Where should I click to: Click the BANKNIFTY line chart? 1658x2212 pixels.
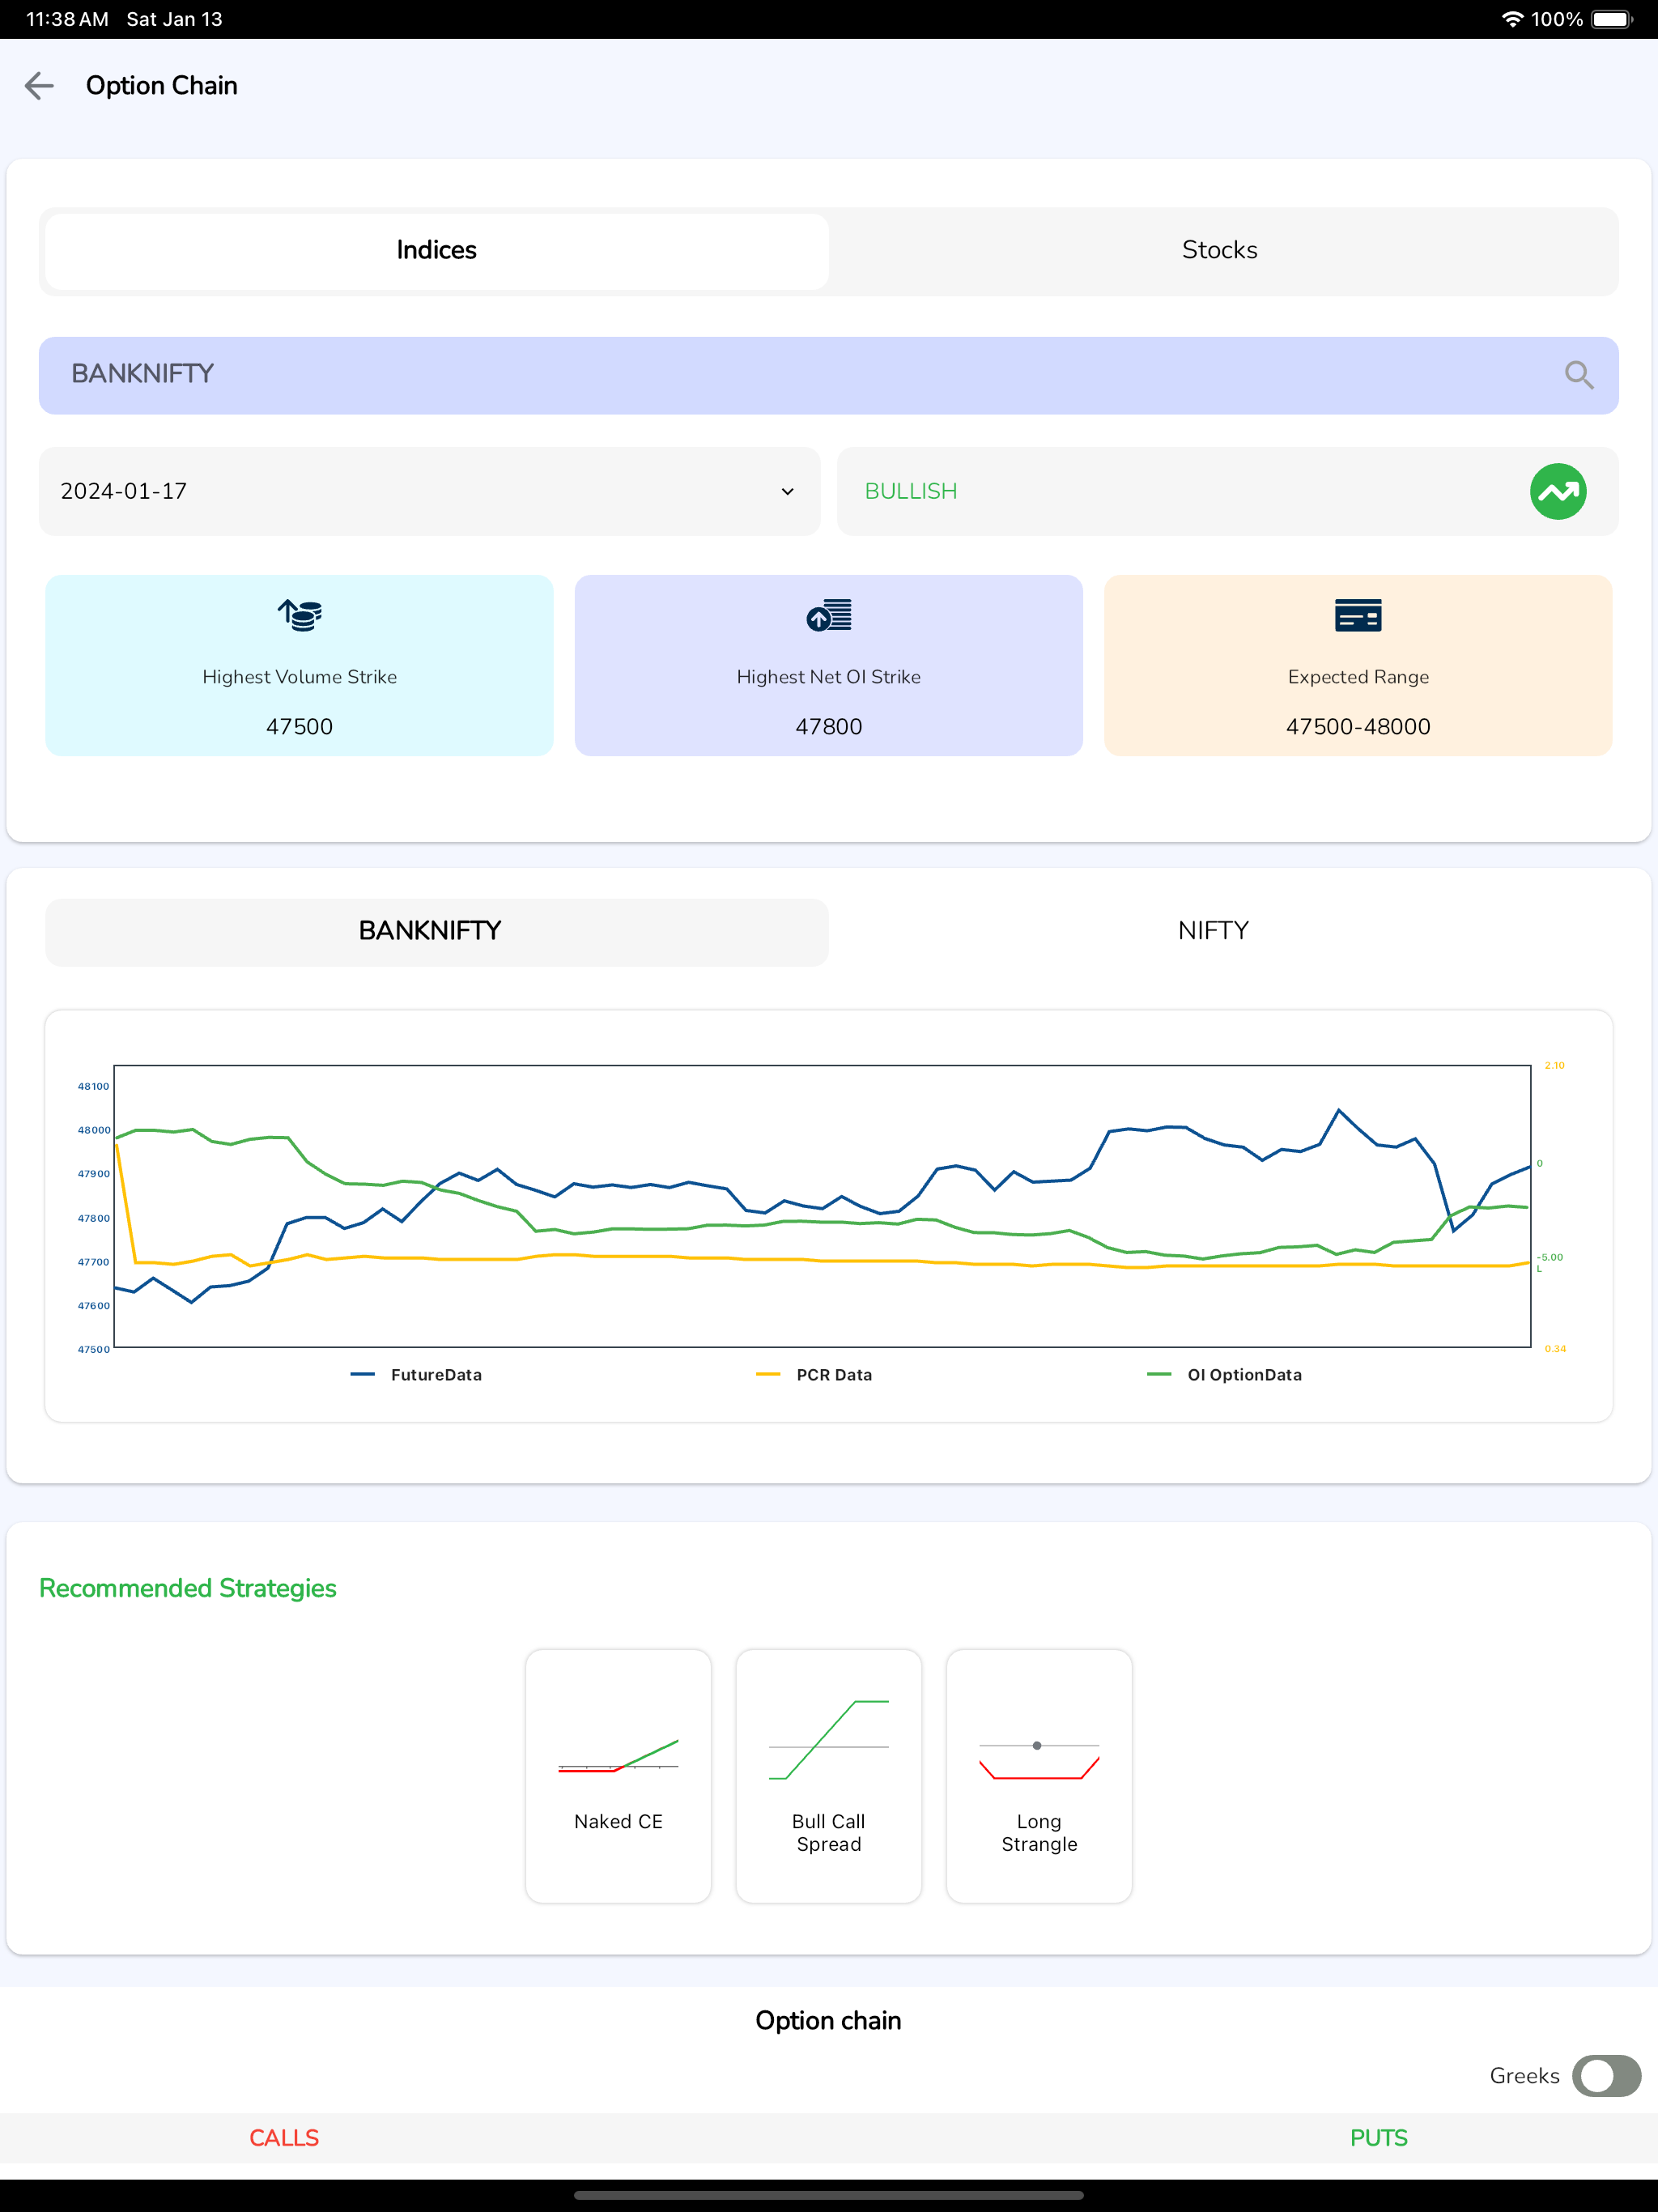pyautogui.click(x=822, y=1207)
